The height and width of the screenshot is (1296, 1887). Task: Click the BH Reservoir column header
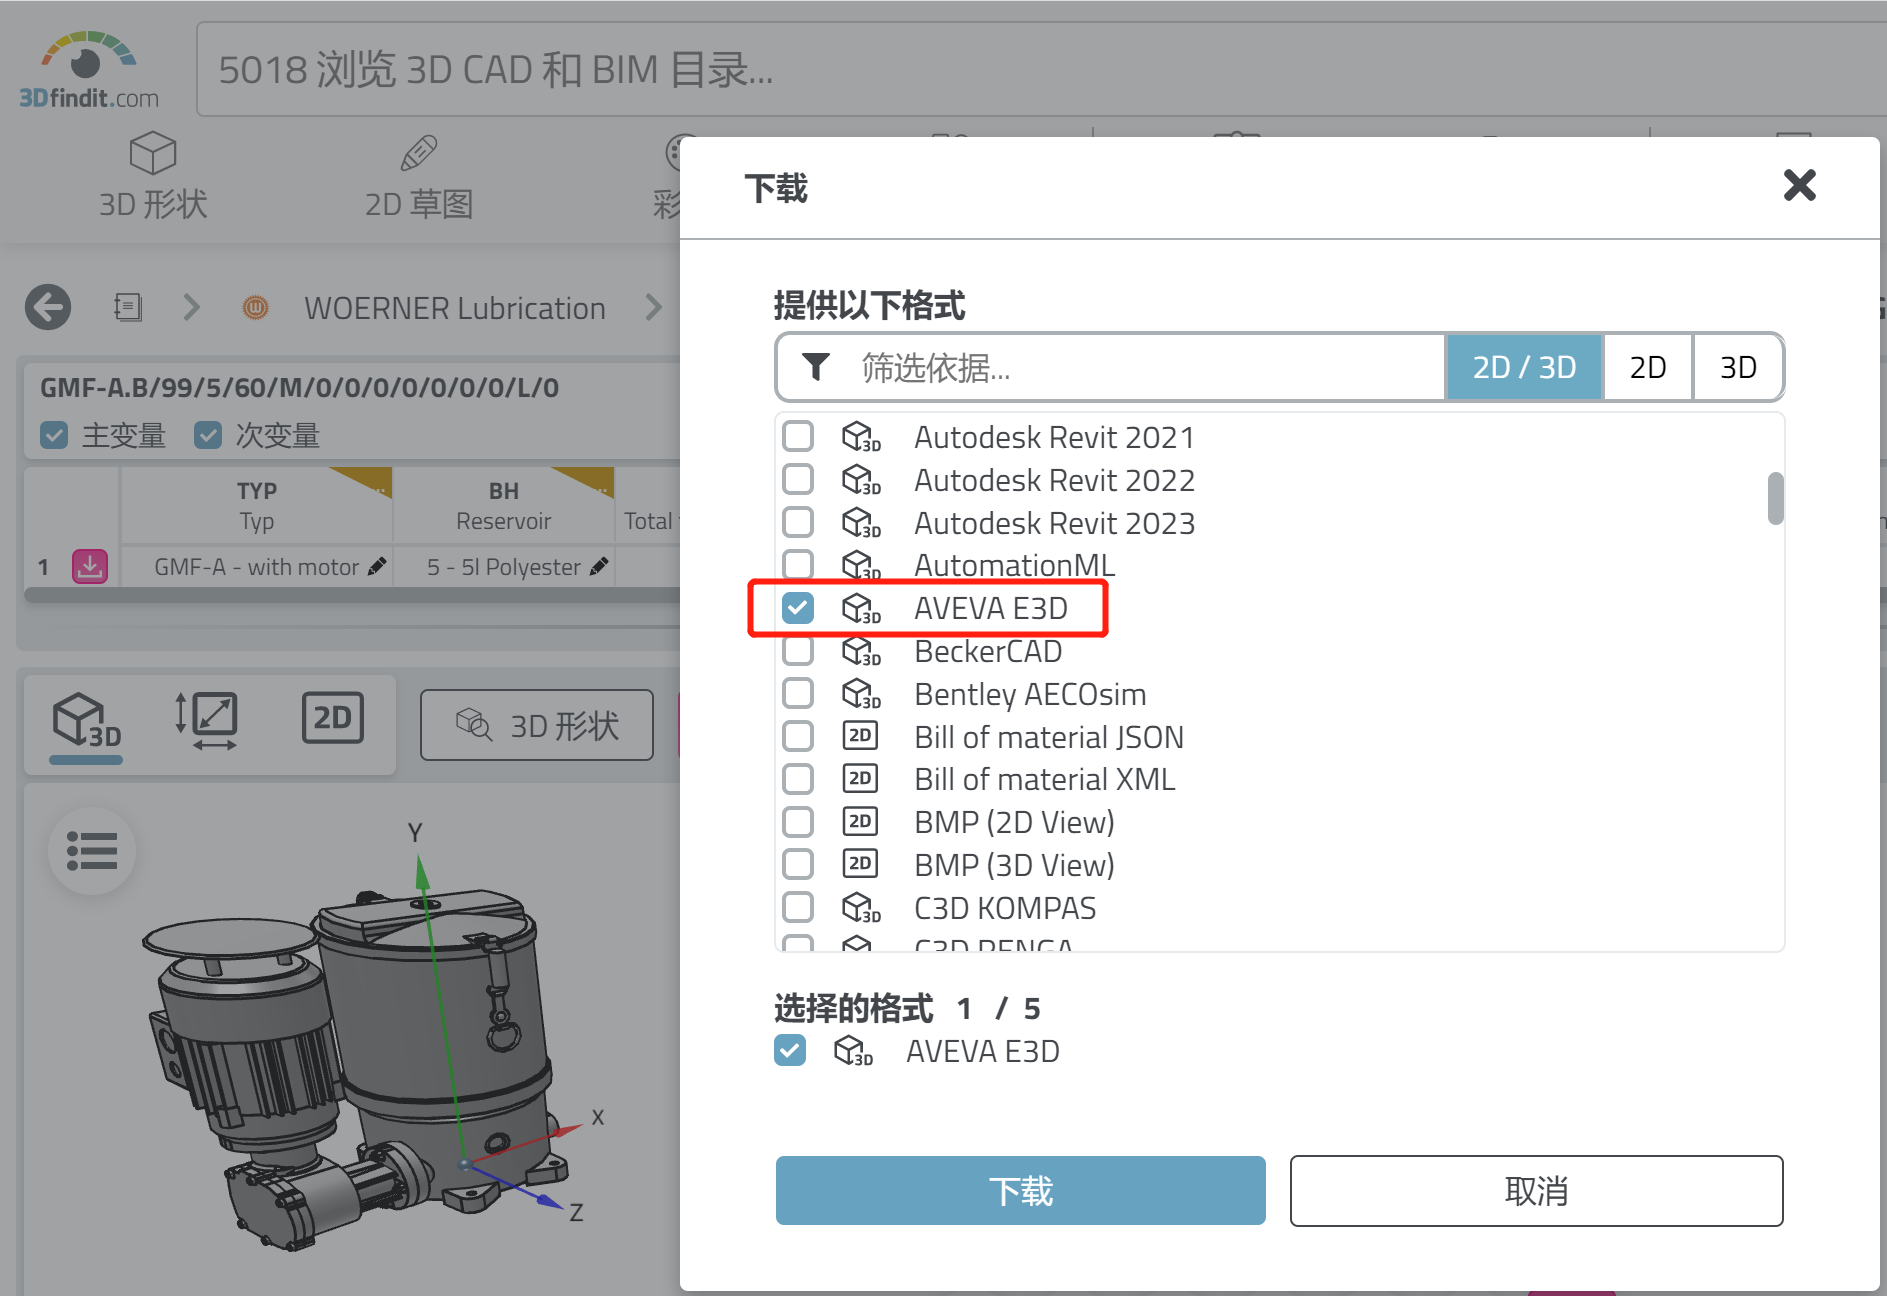click(x=504, y=505)
